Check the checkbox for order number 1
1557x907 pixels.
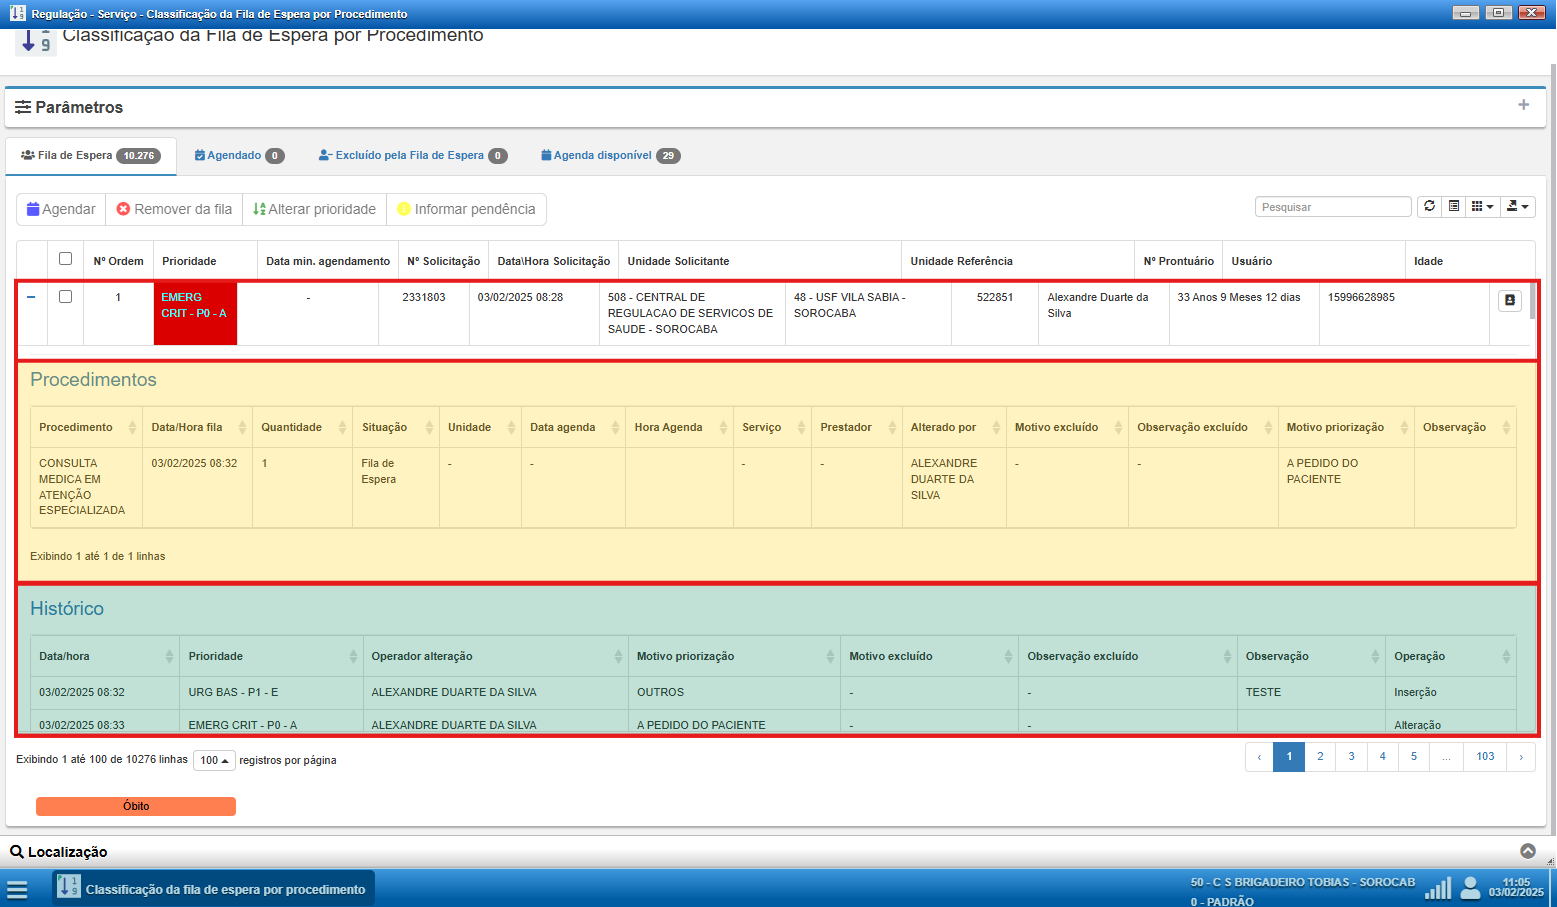(x=65, y=297)
